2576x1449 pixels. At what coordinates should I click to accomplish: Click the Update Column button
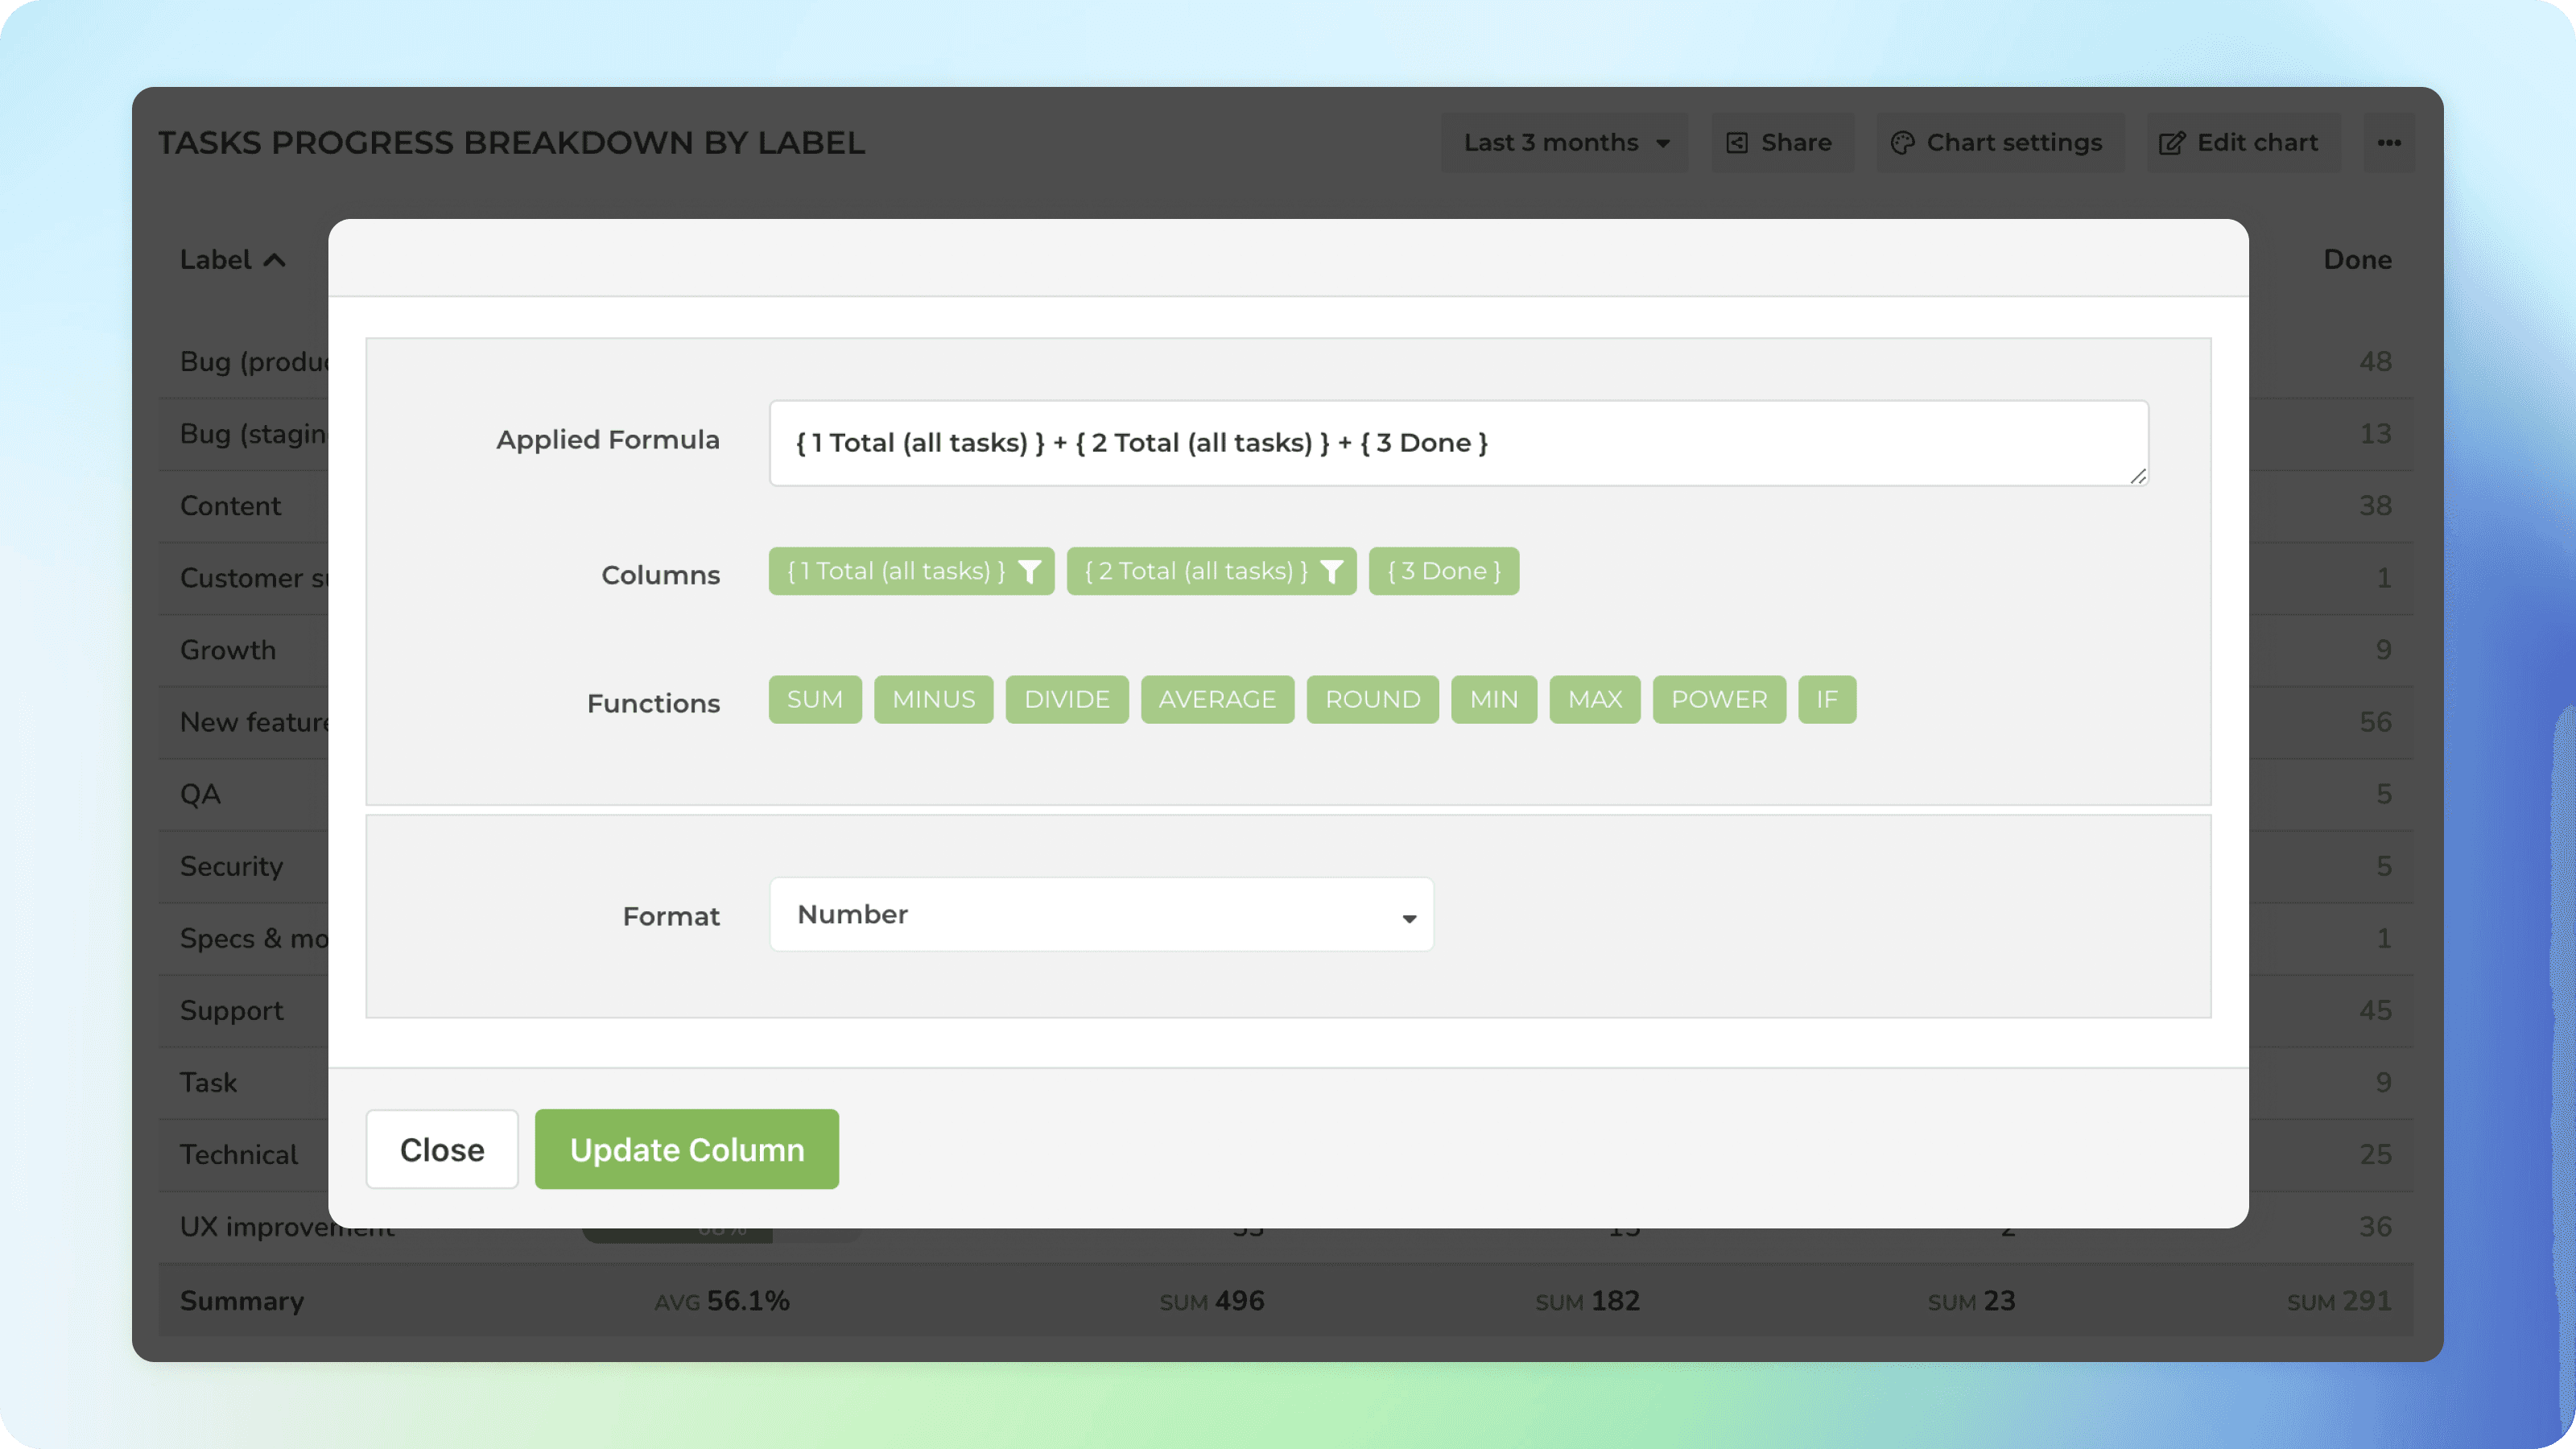click(x=686, y=1149)
